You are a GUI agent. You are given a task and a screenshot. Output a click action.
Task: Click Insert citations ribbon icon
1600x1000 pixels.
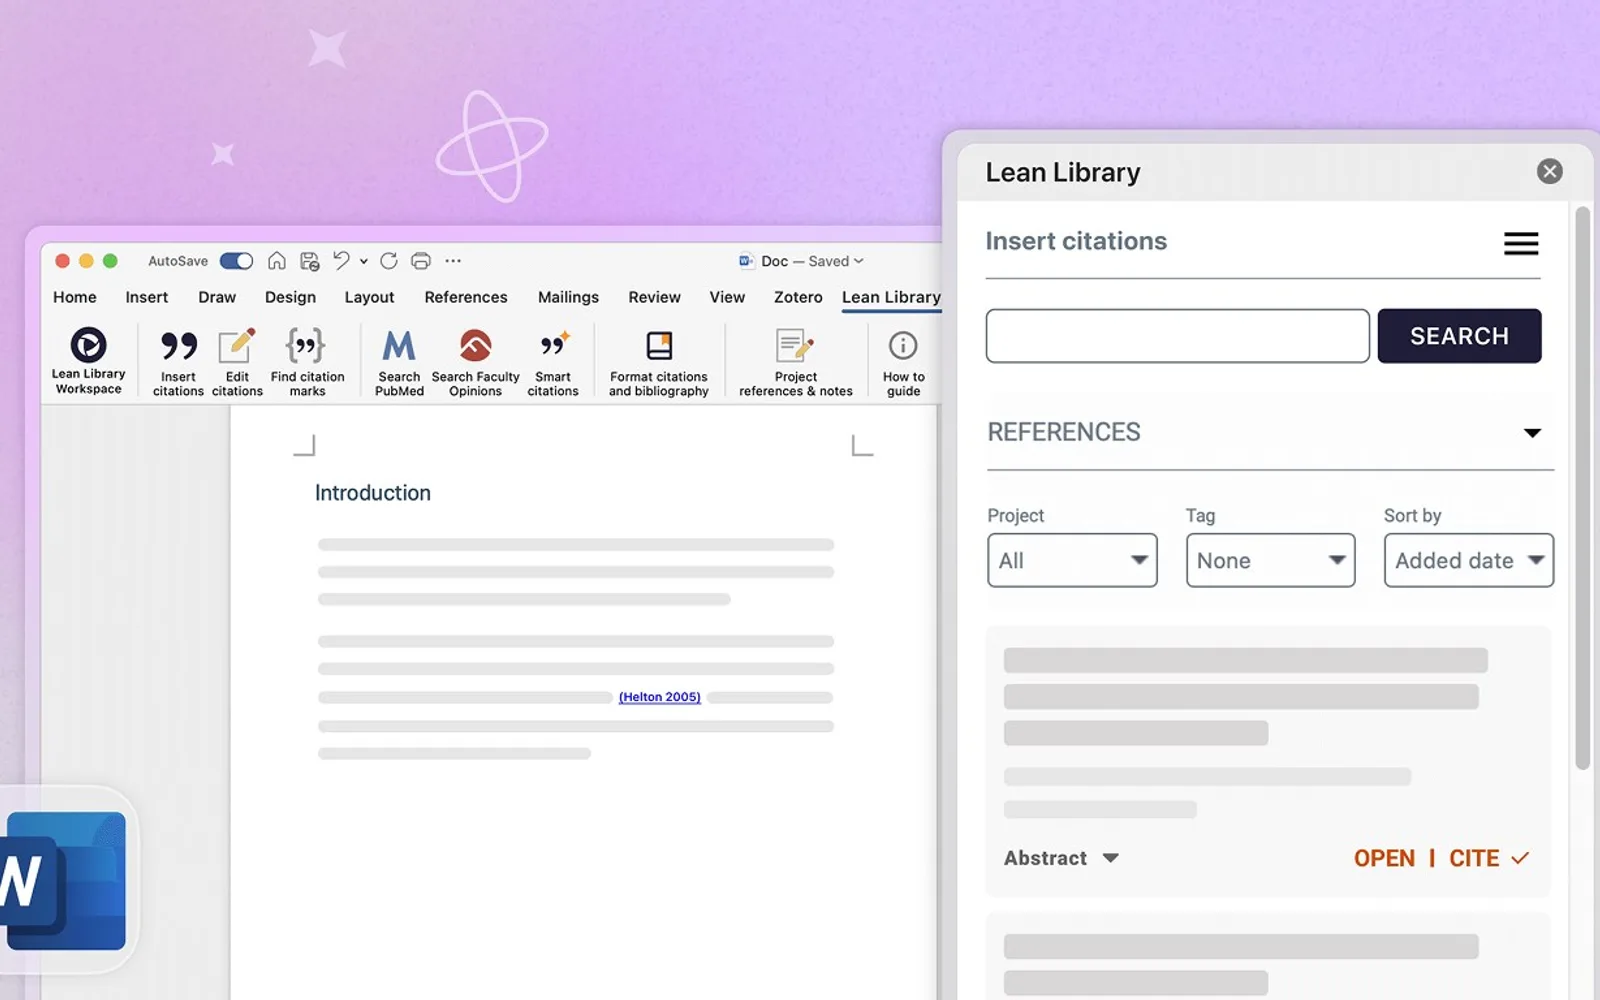point(178,363)
